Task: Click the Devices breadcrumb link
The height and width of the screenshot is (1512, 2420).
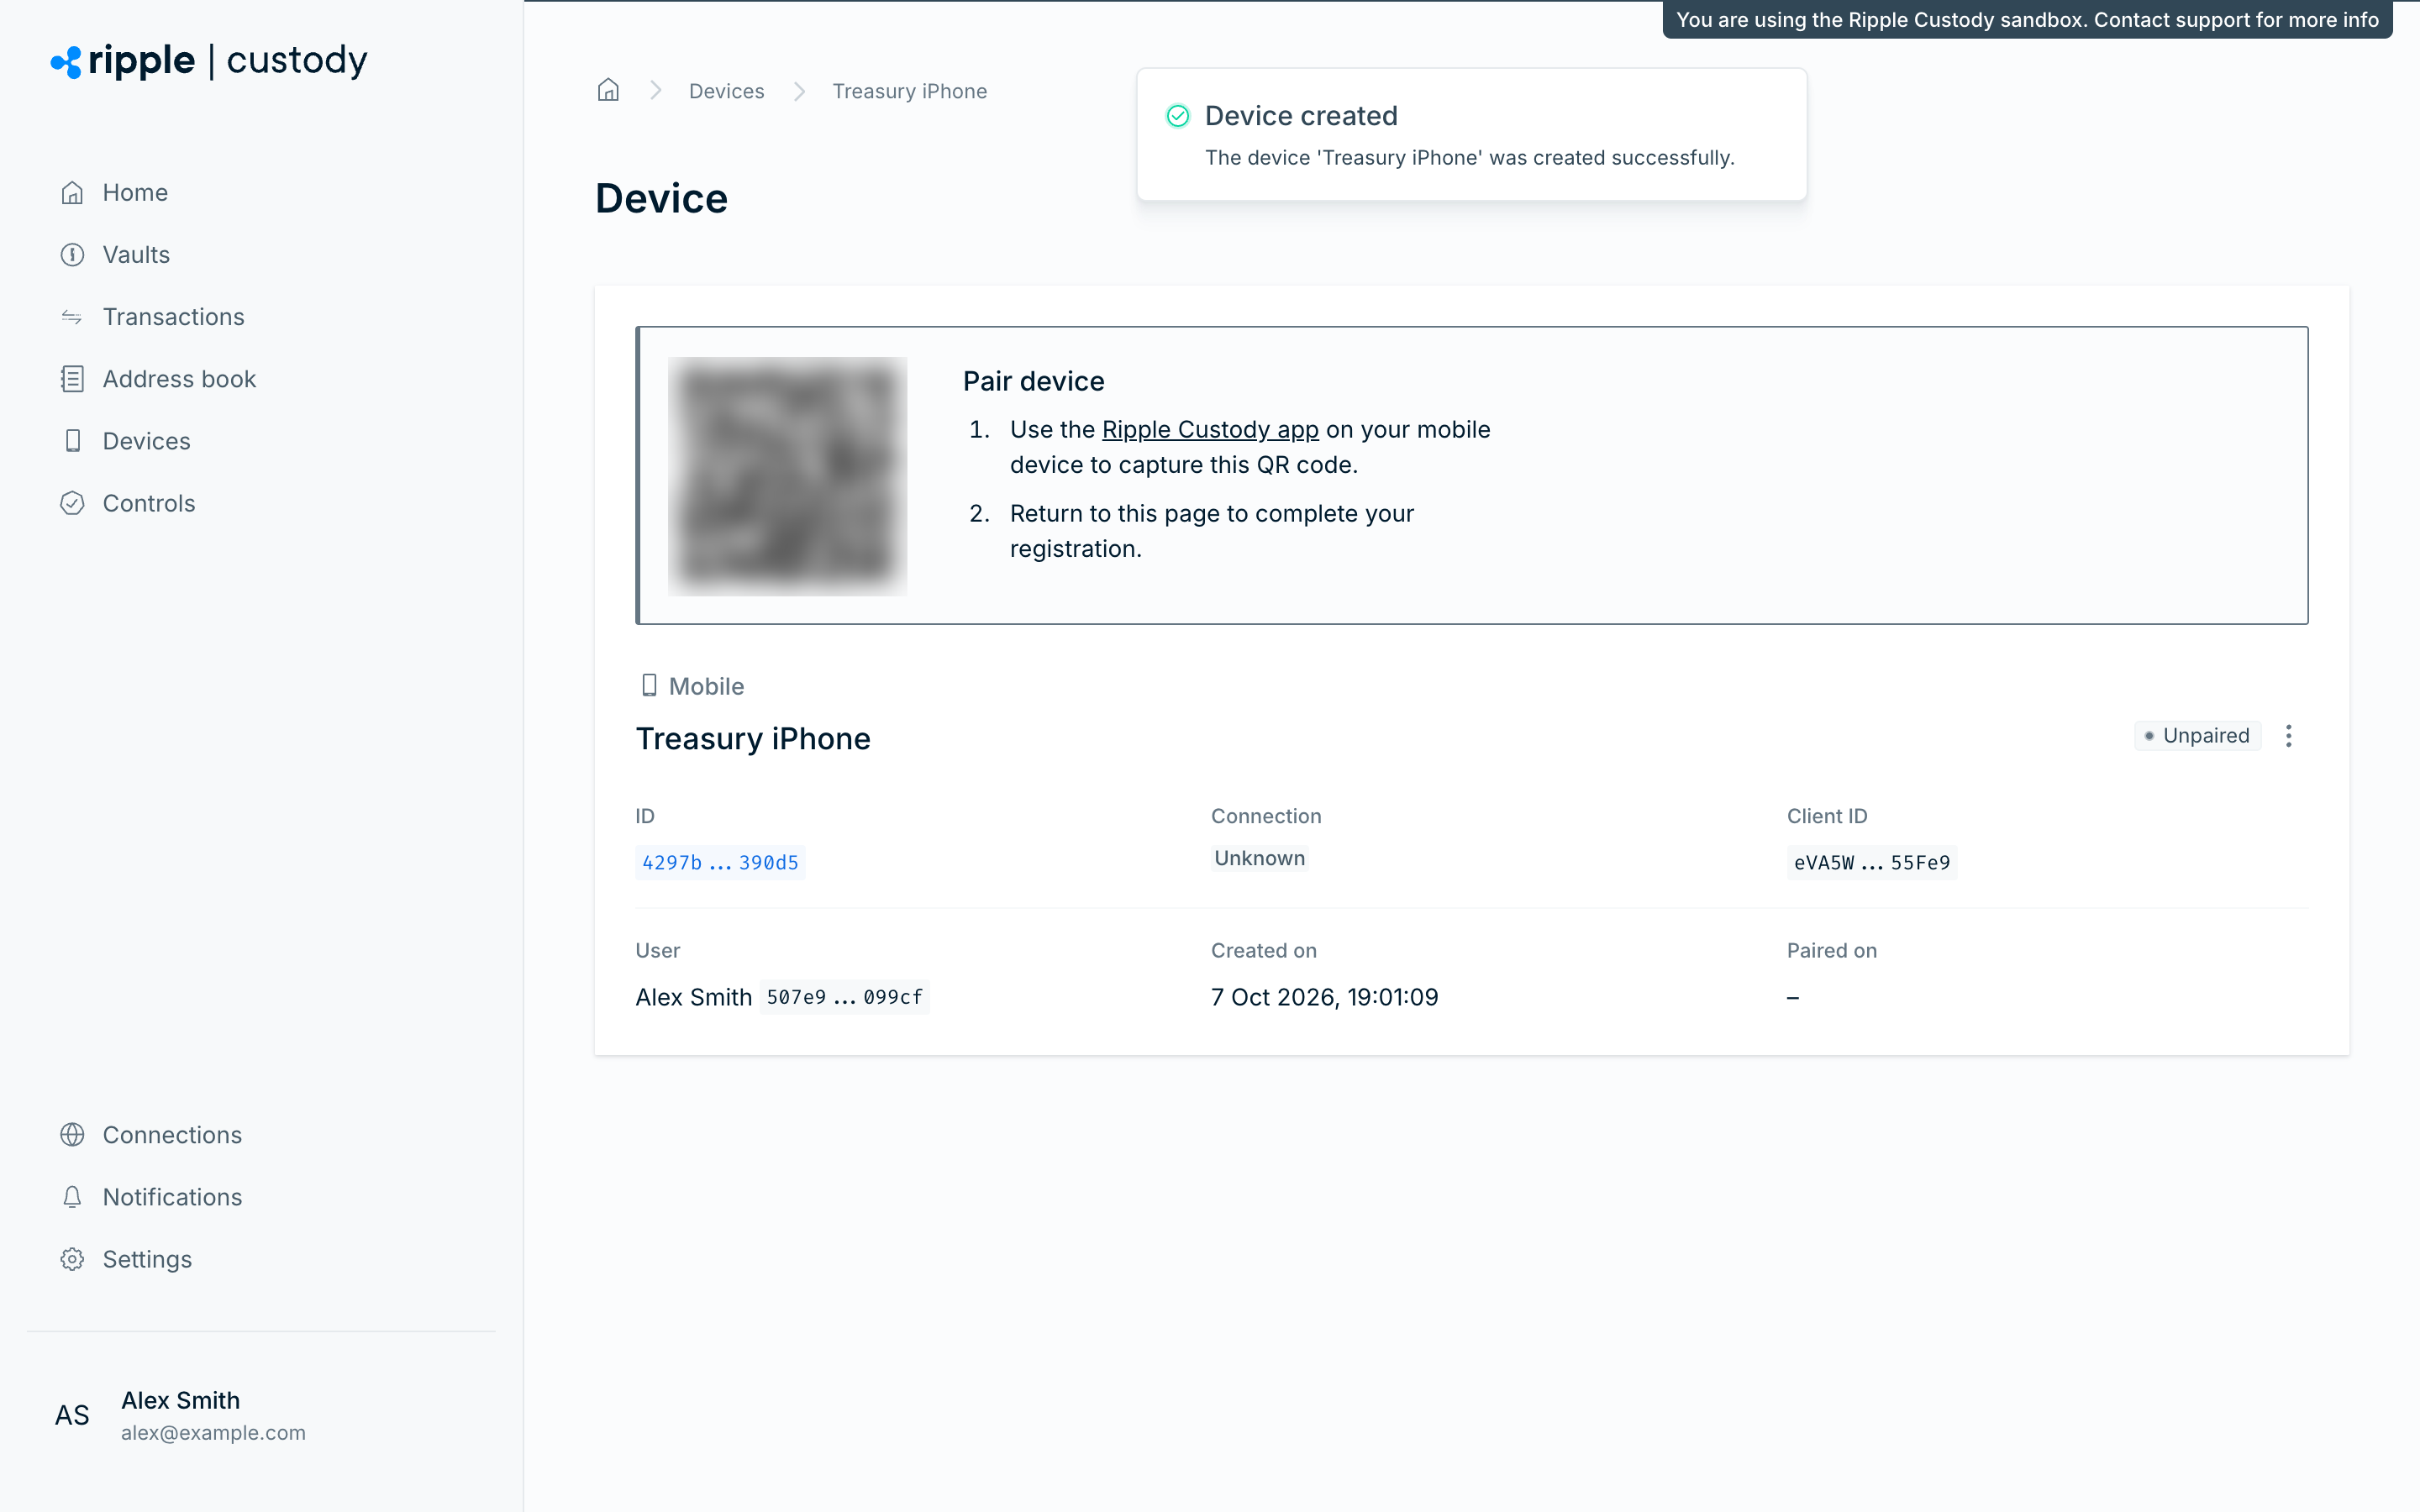Action: tap(726, 91)
